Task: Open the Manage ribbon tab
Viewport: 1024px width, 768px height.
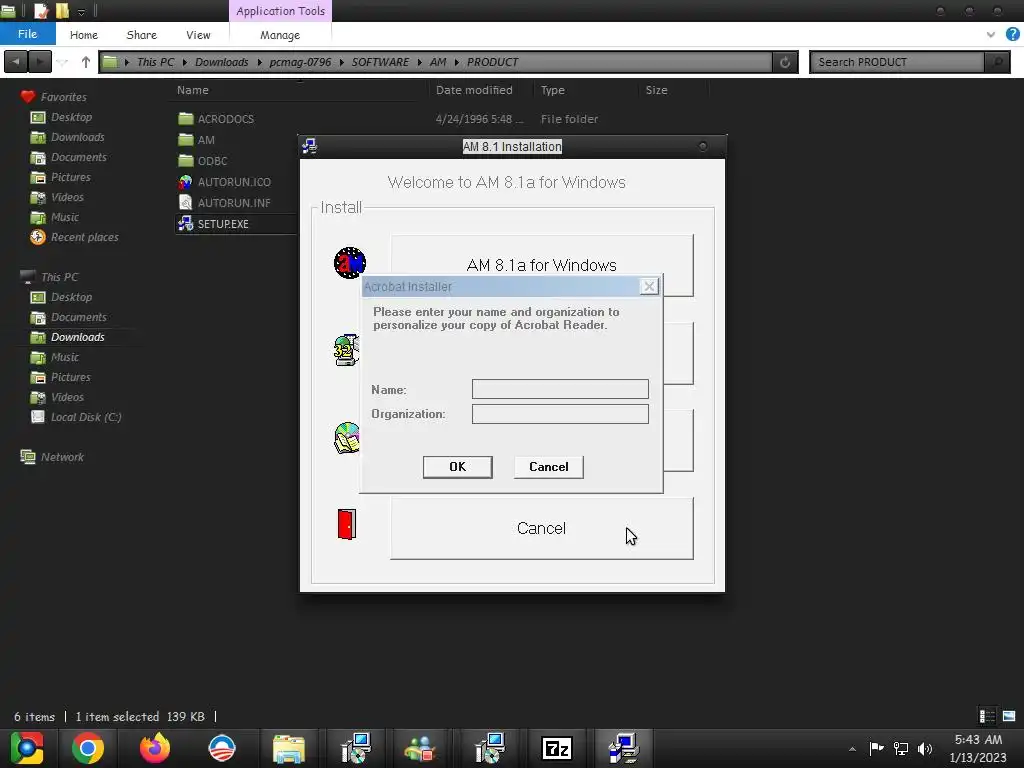Action: click(280, 35)
